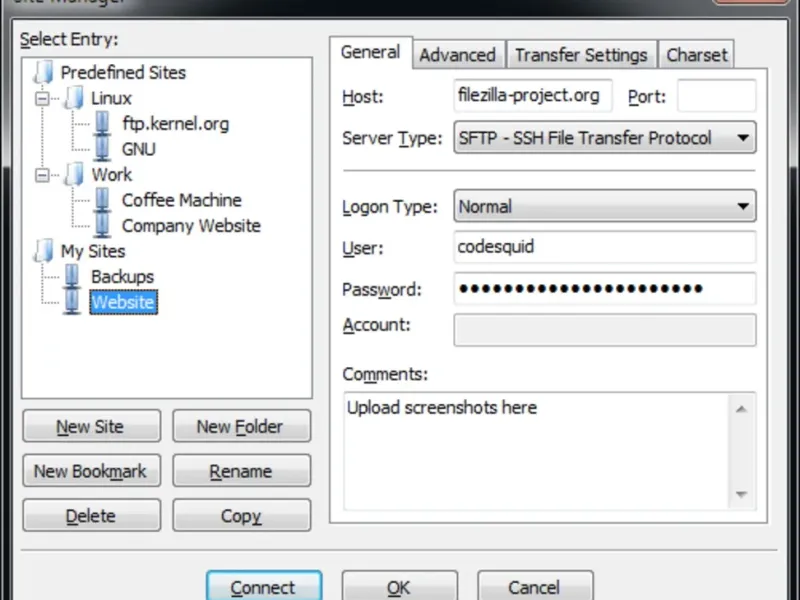Click the Port input field

point(716,95)
